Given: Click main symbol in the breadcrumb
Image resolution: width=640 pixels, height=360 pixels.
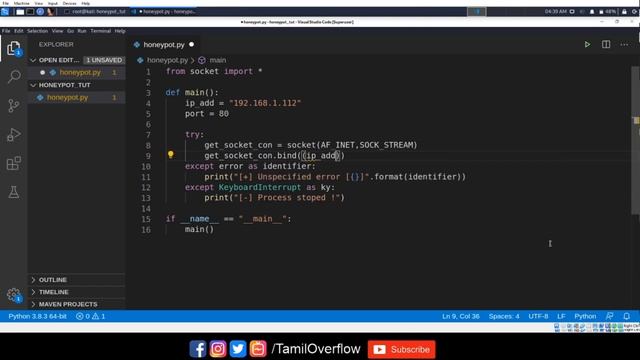Looking at the screenshot, I should pyautogui.click(x=218, y=60).
